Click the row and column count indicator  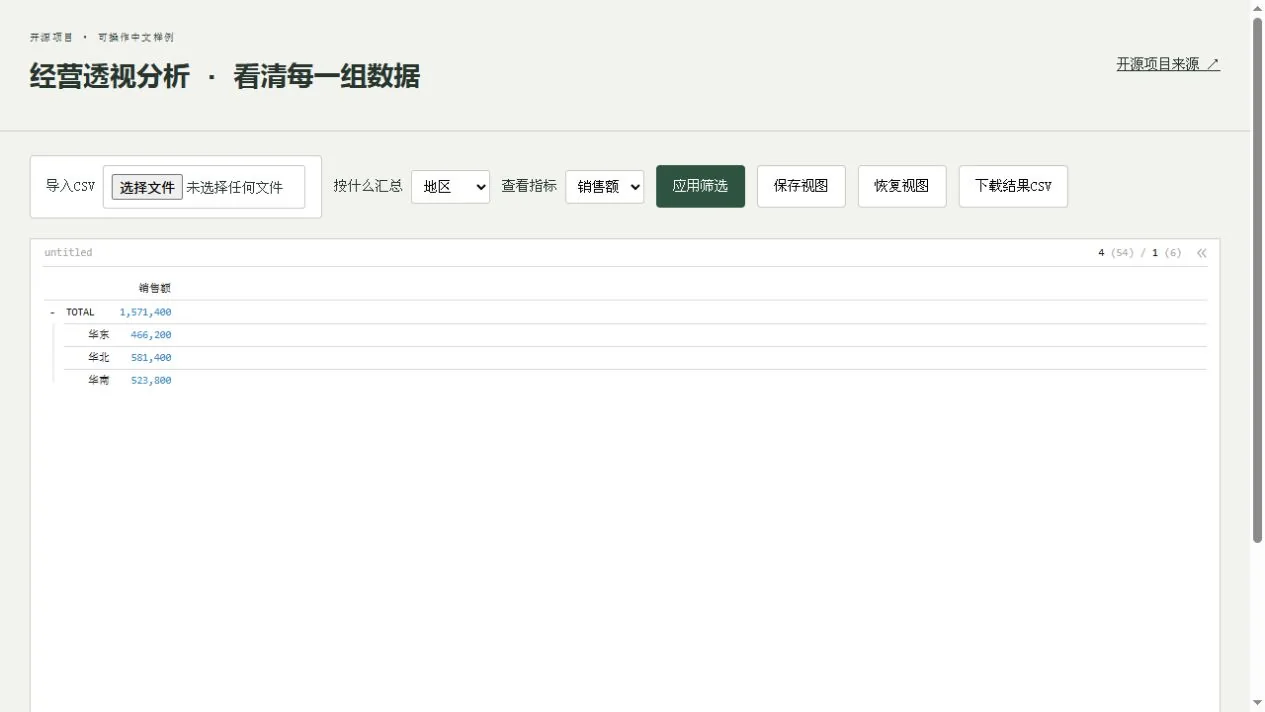[x=1140, y=253]
